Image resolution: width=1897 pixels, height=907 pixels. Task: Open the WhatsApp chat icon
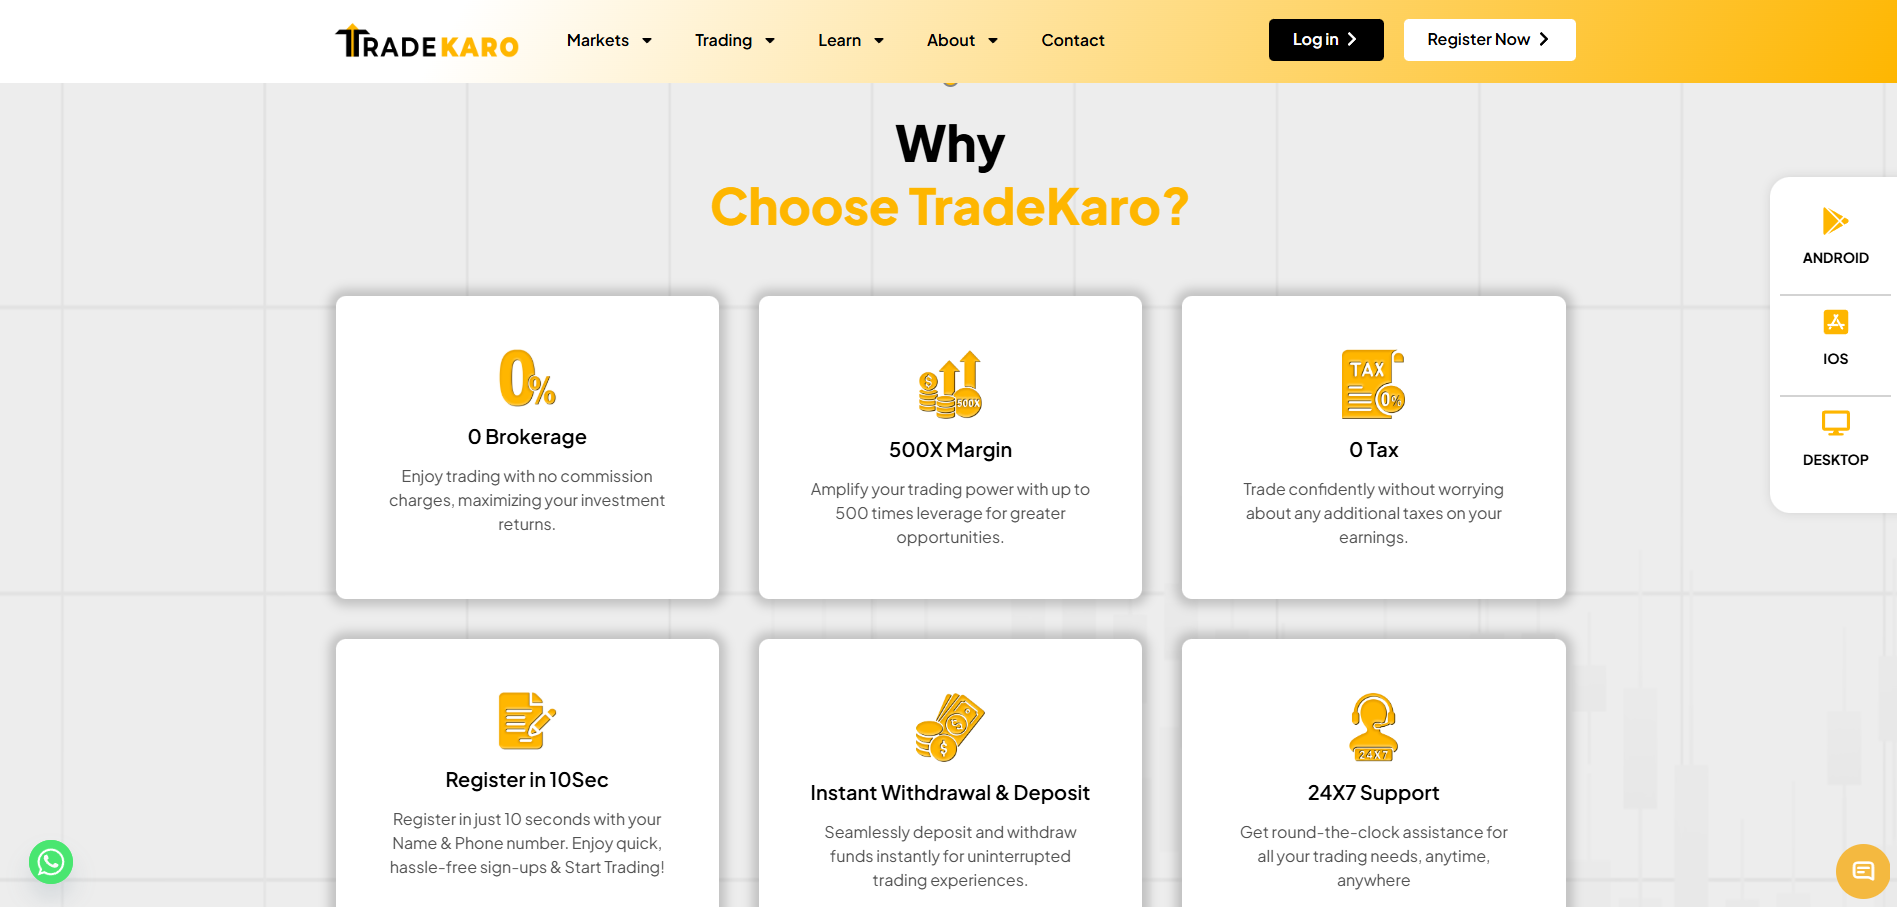51,862
